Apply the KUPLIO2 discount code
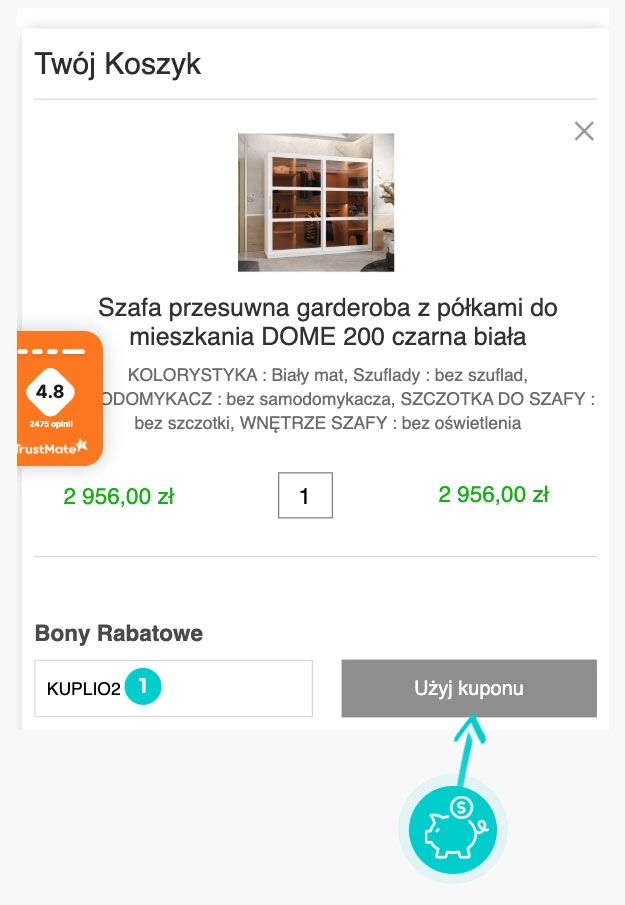Image resolution: width=625 pixels, height=905 pixels. tap(468, 688)
